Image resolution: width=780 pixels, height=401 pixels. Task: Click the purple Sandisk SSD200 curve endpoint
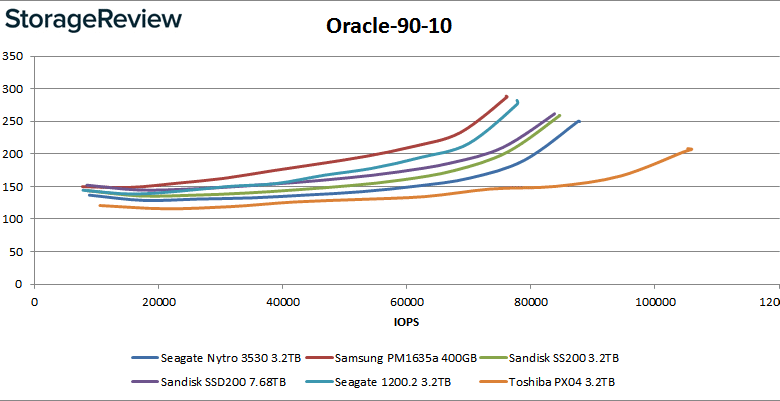[555, 113]
